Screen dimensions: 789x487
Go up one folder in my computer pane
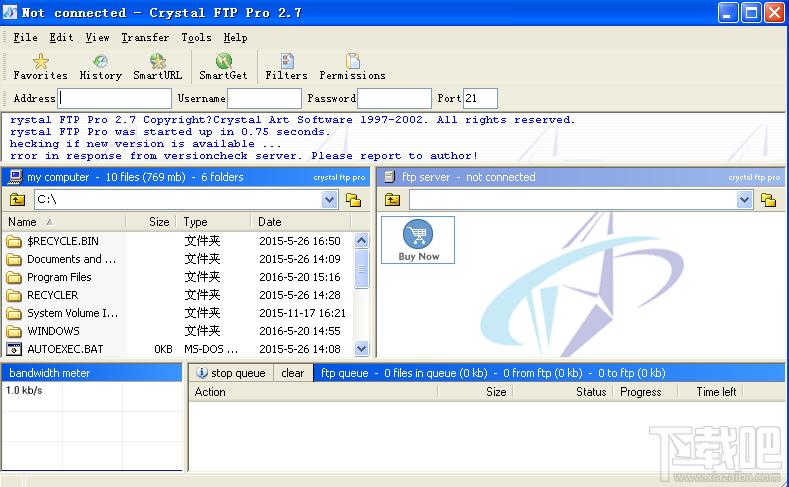[18, 200]
